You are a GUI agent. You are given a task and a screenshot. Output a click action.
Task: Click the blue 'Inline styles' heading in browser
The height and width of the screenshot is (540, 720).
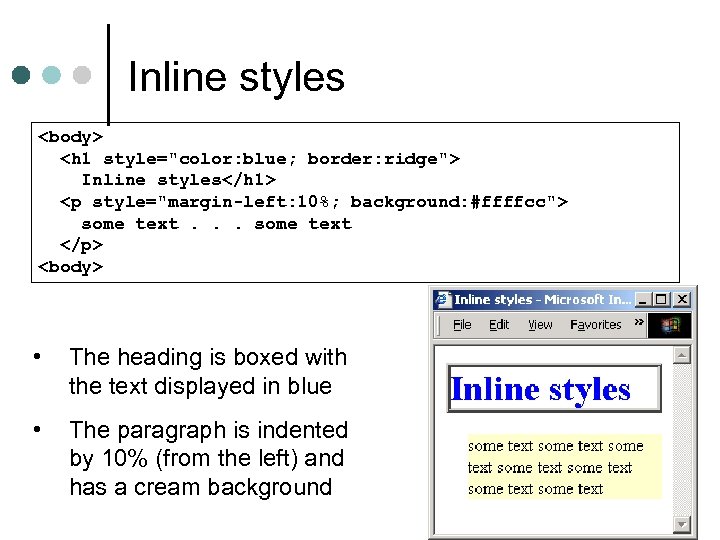[540, 389]
